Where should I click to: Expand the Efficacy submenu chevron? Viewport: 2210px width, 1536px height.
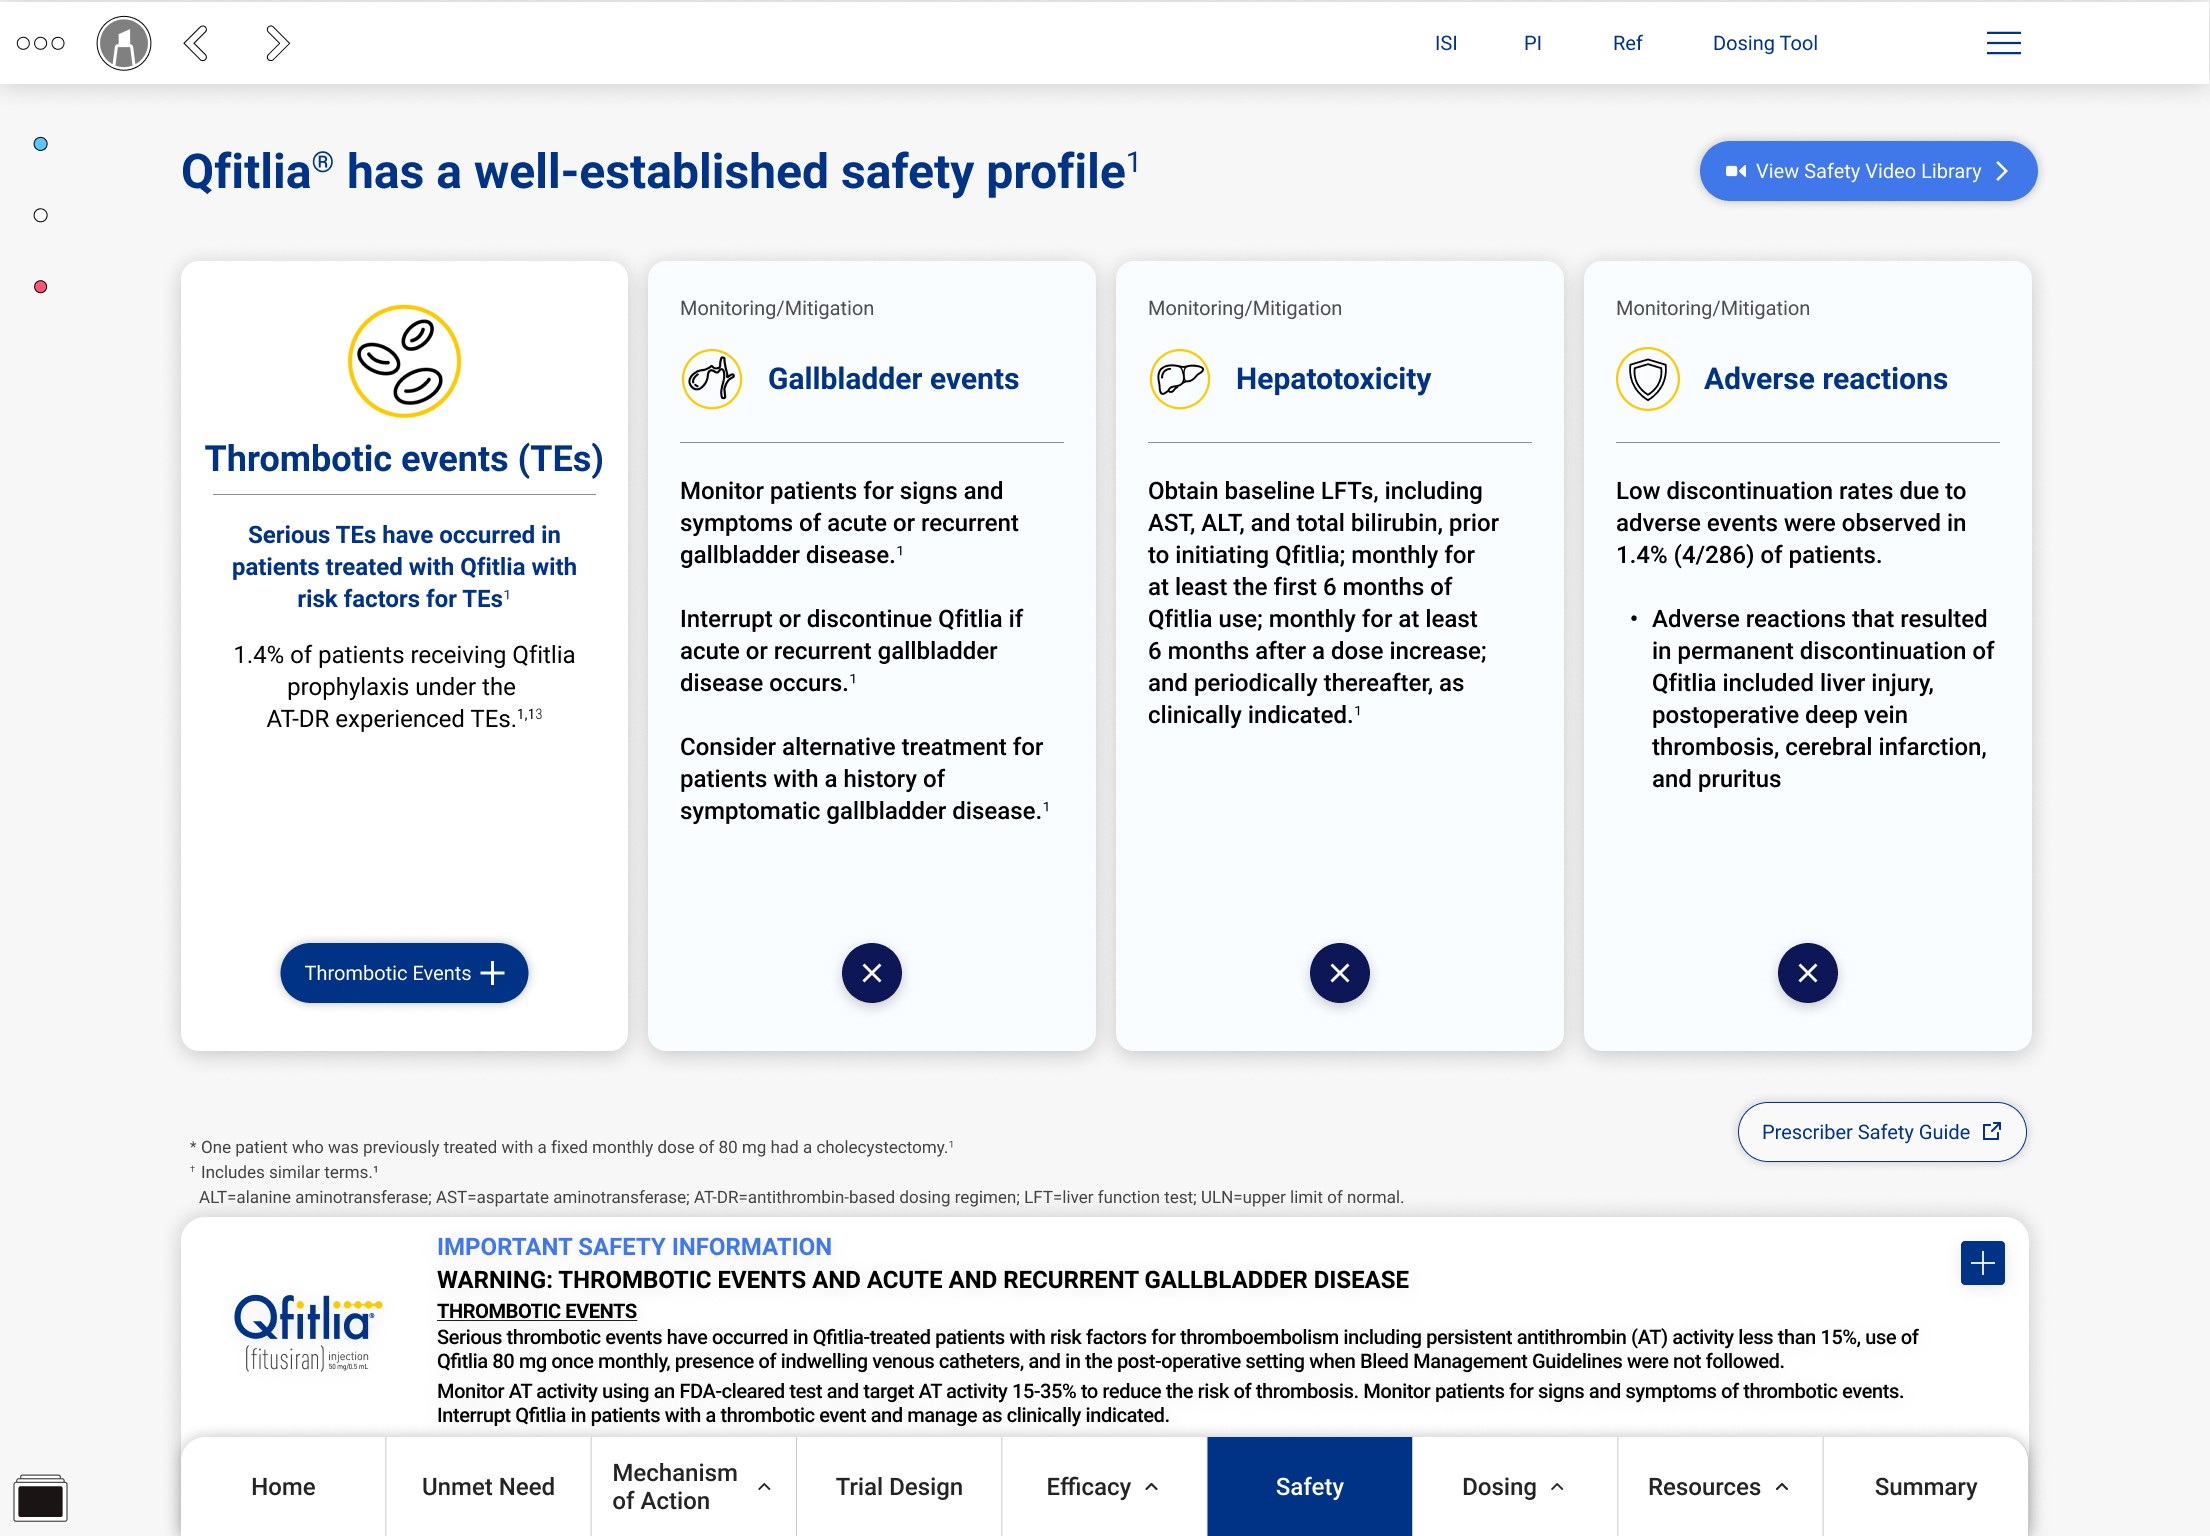[1152, 1487]
